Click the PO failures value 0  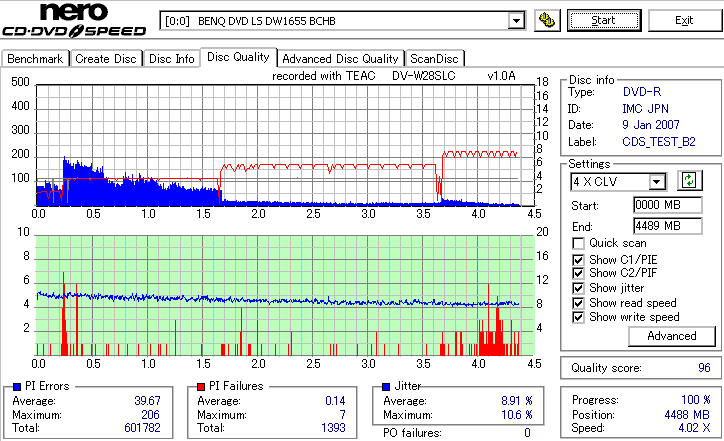pos(527,433)
